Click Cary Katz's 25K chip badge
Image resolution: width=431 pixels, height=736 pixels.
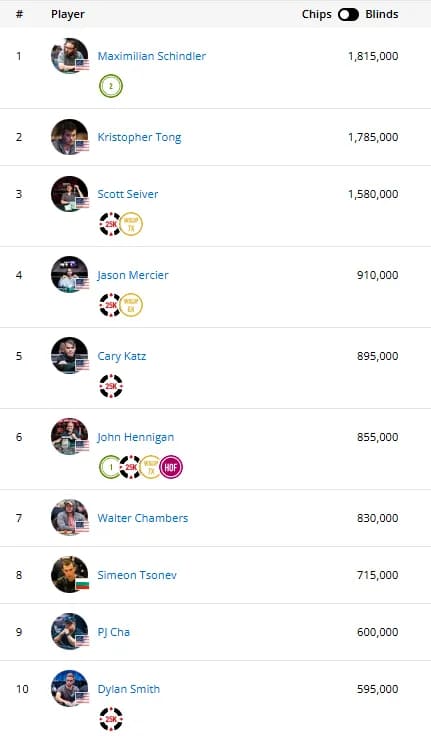click(111, 386)
